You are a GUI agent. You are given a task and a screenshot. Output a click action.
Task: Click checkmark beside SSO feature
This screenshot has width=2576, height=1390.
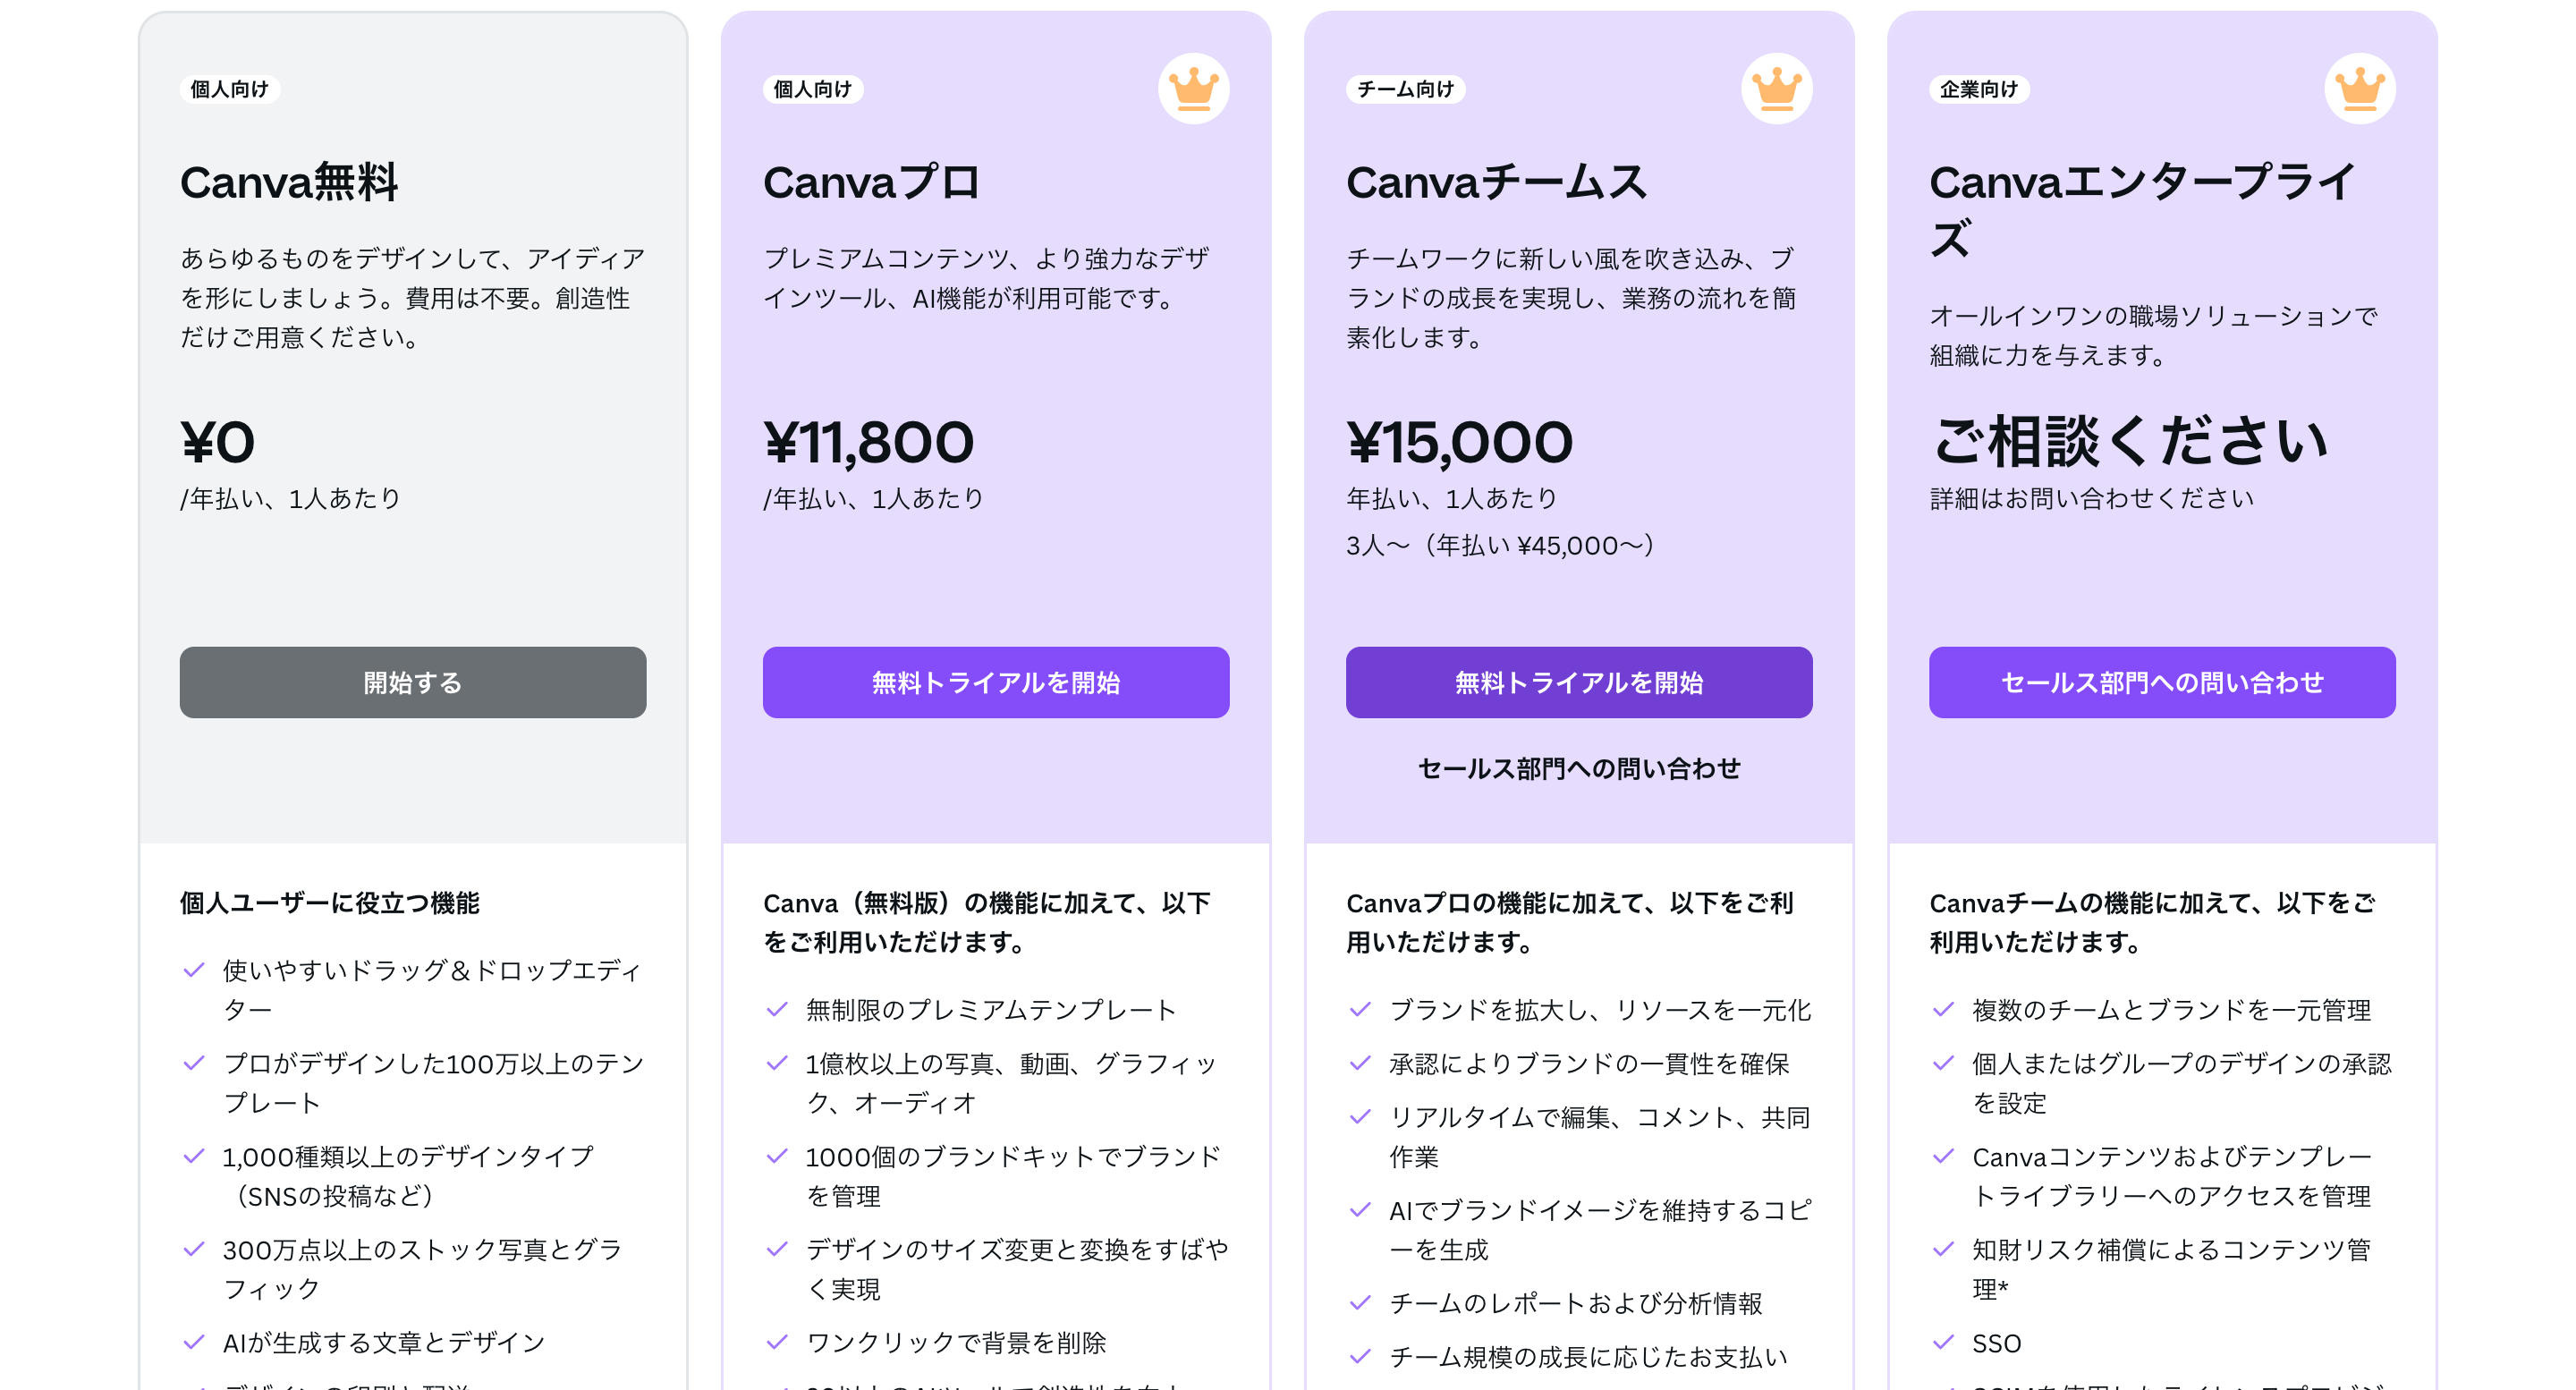pyautogui.click(x=1943, y=1343)
